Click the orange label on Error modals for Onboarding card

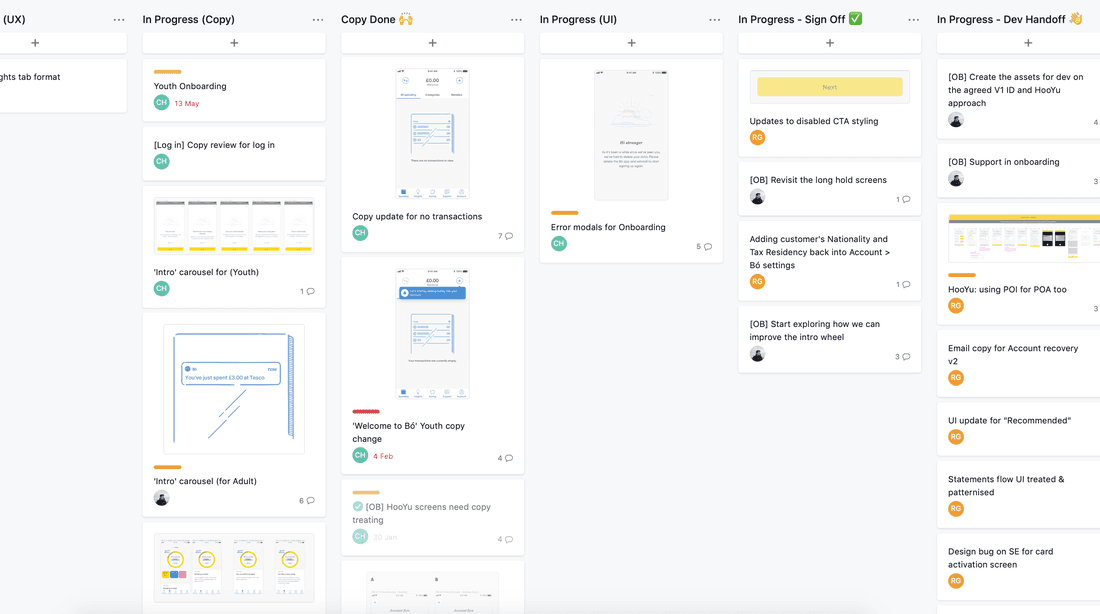point(565,213)
